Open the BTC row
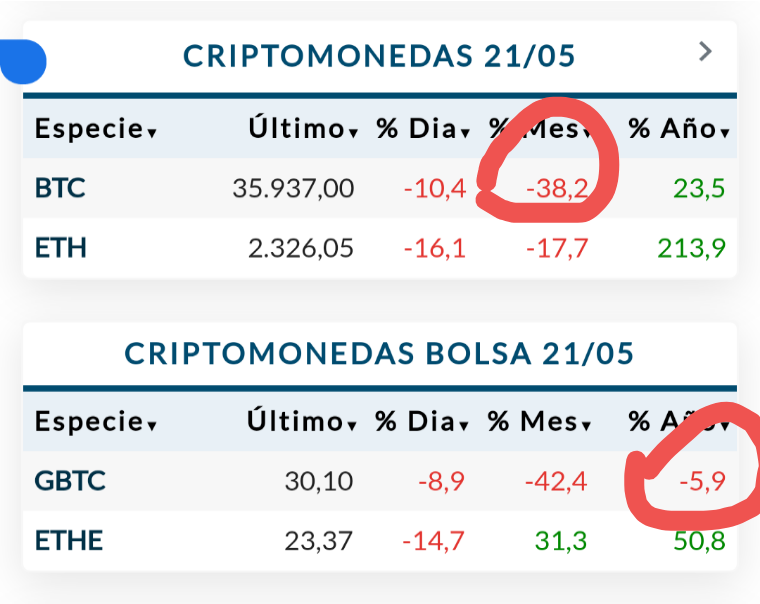This screenshot has height=604, width=760. [380, 188]
